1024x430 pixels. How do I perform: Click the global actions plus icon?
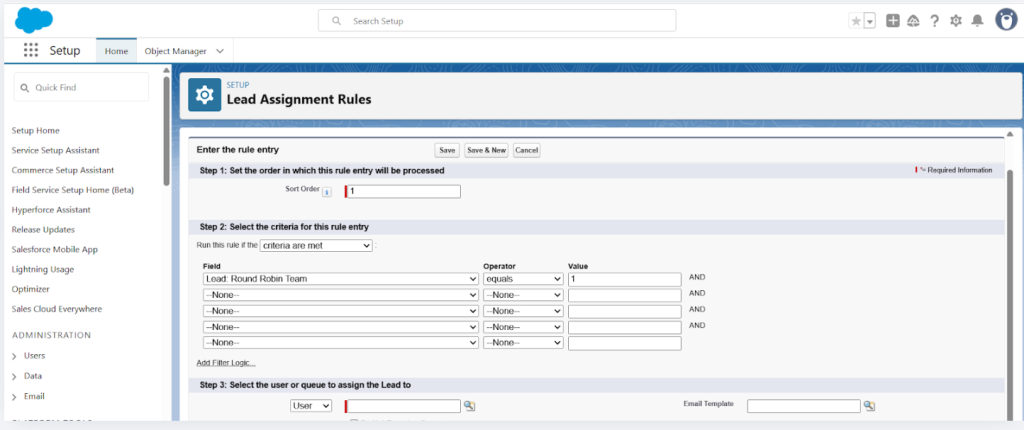pos(893,21)
